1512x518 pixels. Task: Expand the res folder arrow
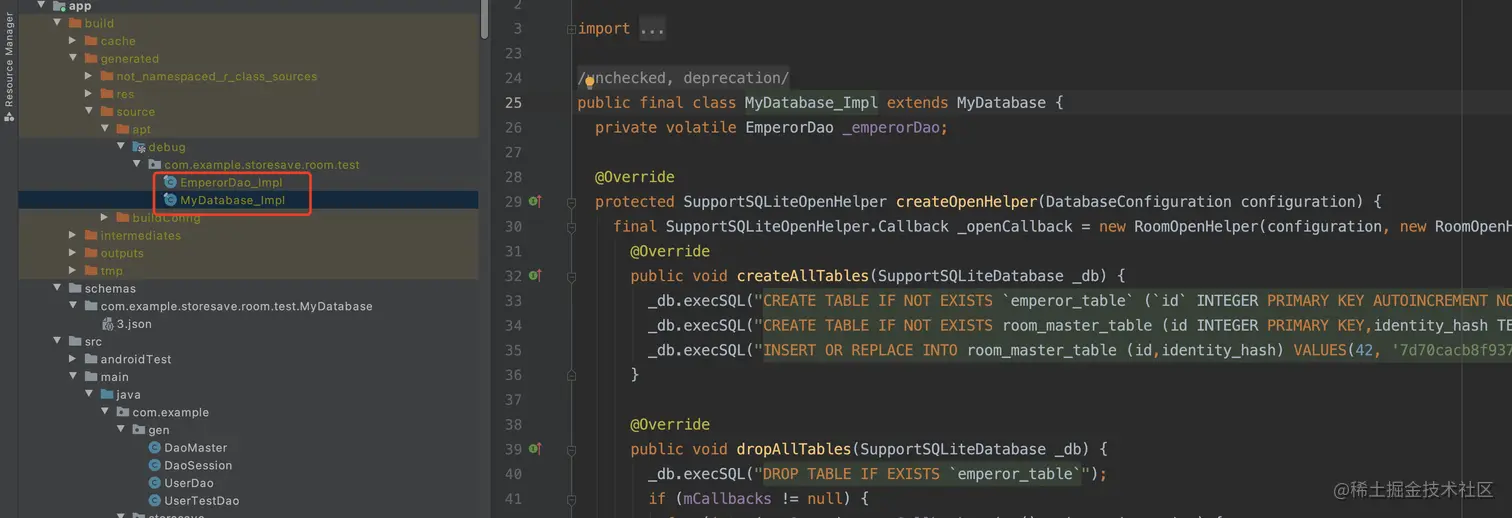pos(89,94)
